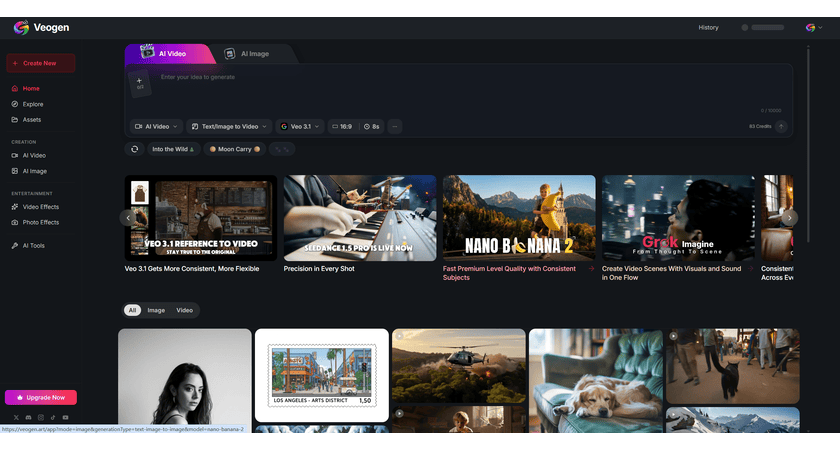The image size is (840, 450).
Task: Open the TikTok social icon
Action: 53,417
